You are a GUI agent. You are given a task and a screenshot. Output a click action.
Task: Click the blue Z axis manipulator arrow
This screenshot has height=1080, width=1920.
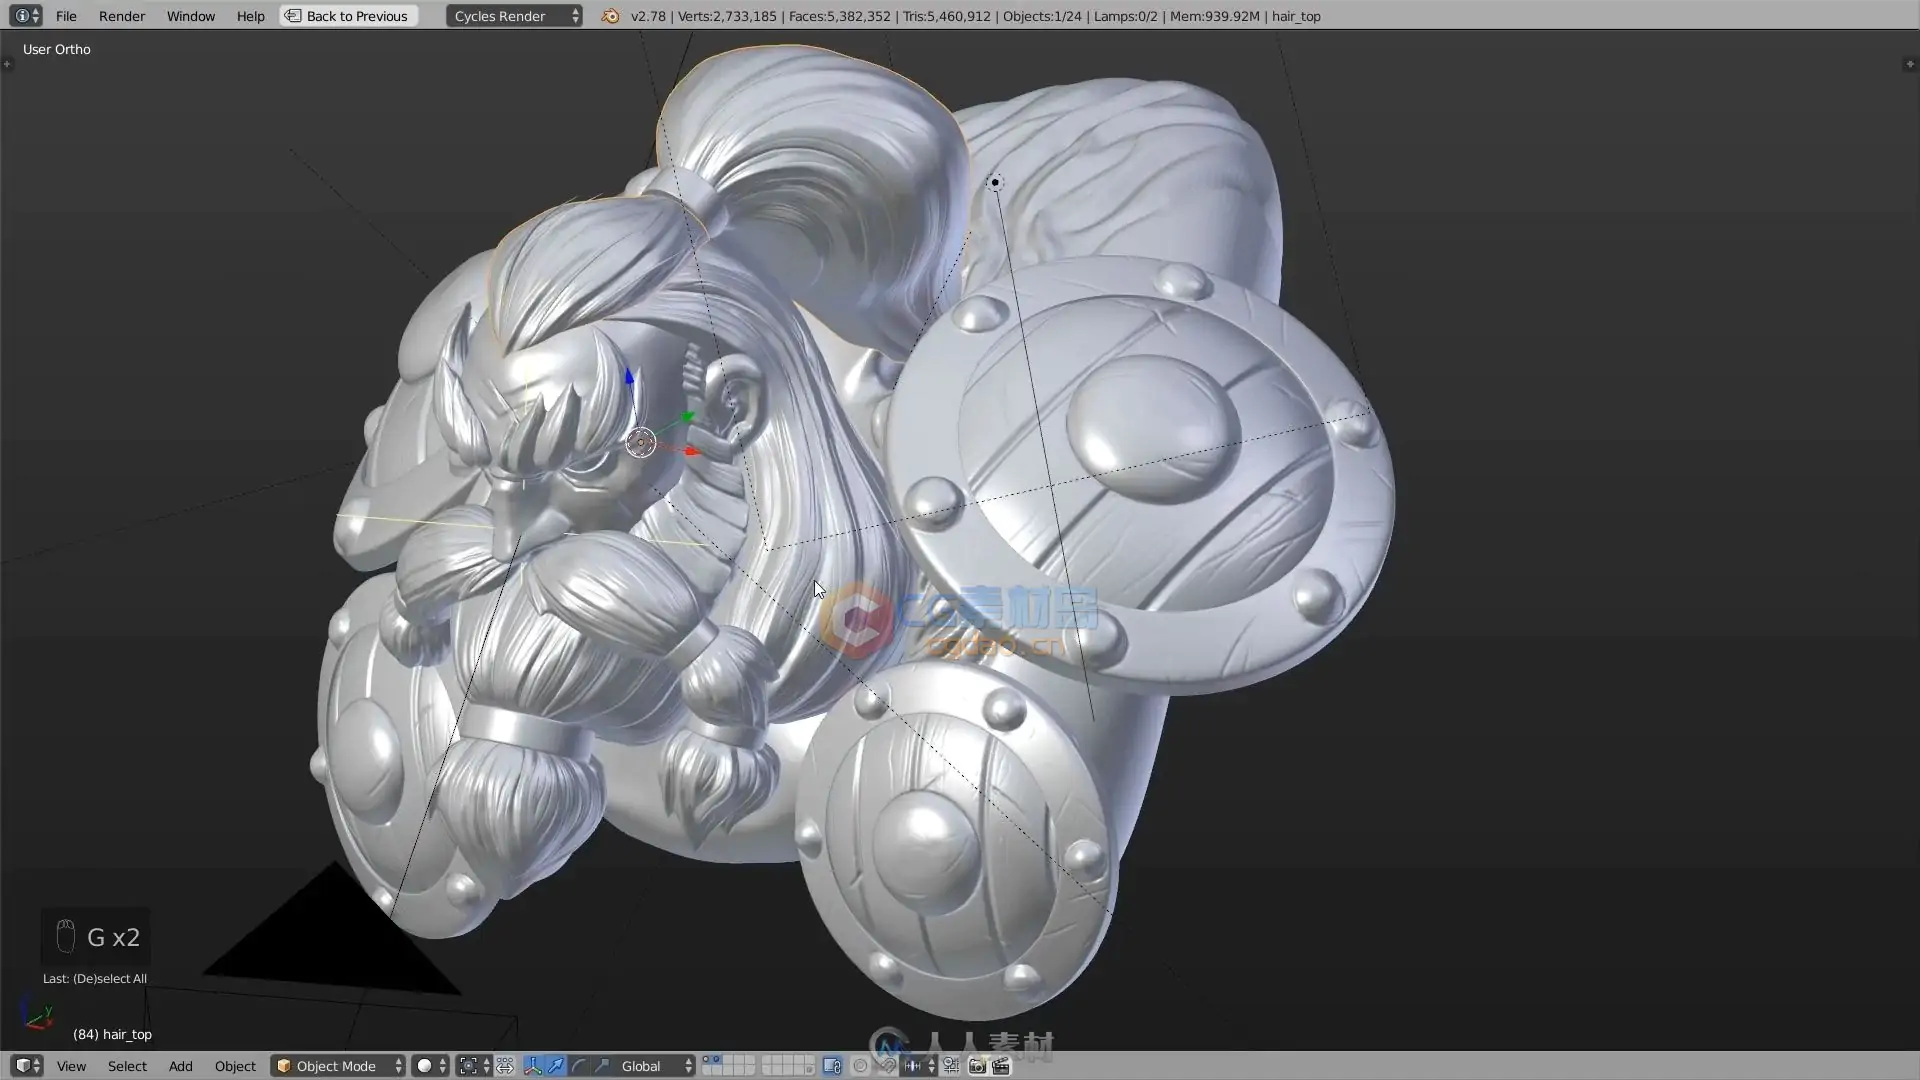[629, 378]
